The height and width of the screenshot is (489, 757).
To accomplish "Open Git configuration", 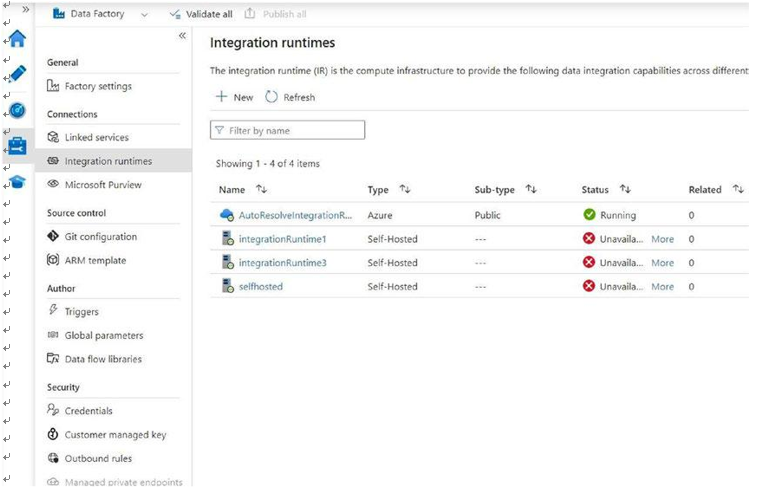I will point(100,237).
